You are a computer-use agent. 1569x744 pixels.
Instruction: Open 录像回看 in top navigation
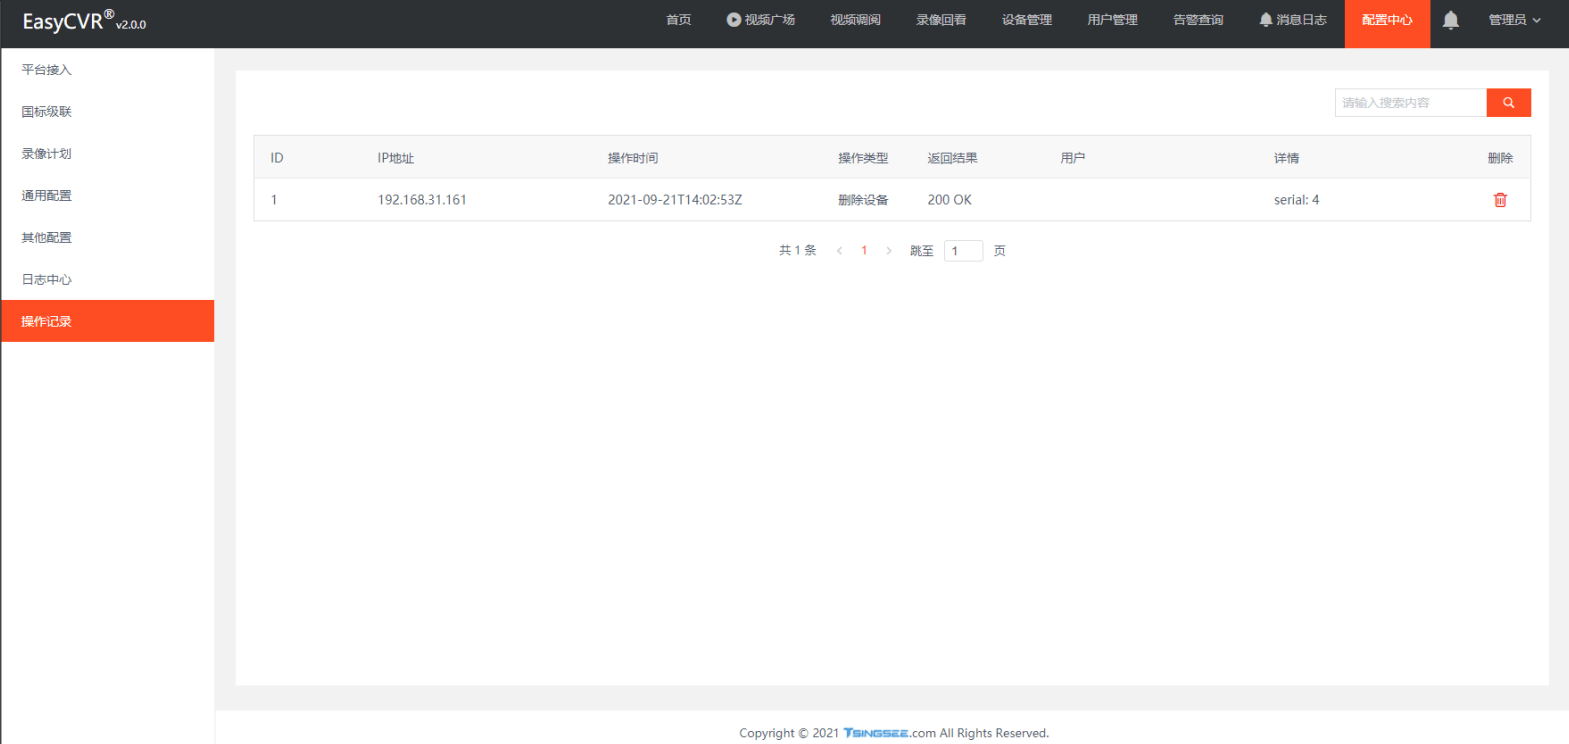941,20
